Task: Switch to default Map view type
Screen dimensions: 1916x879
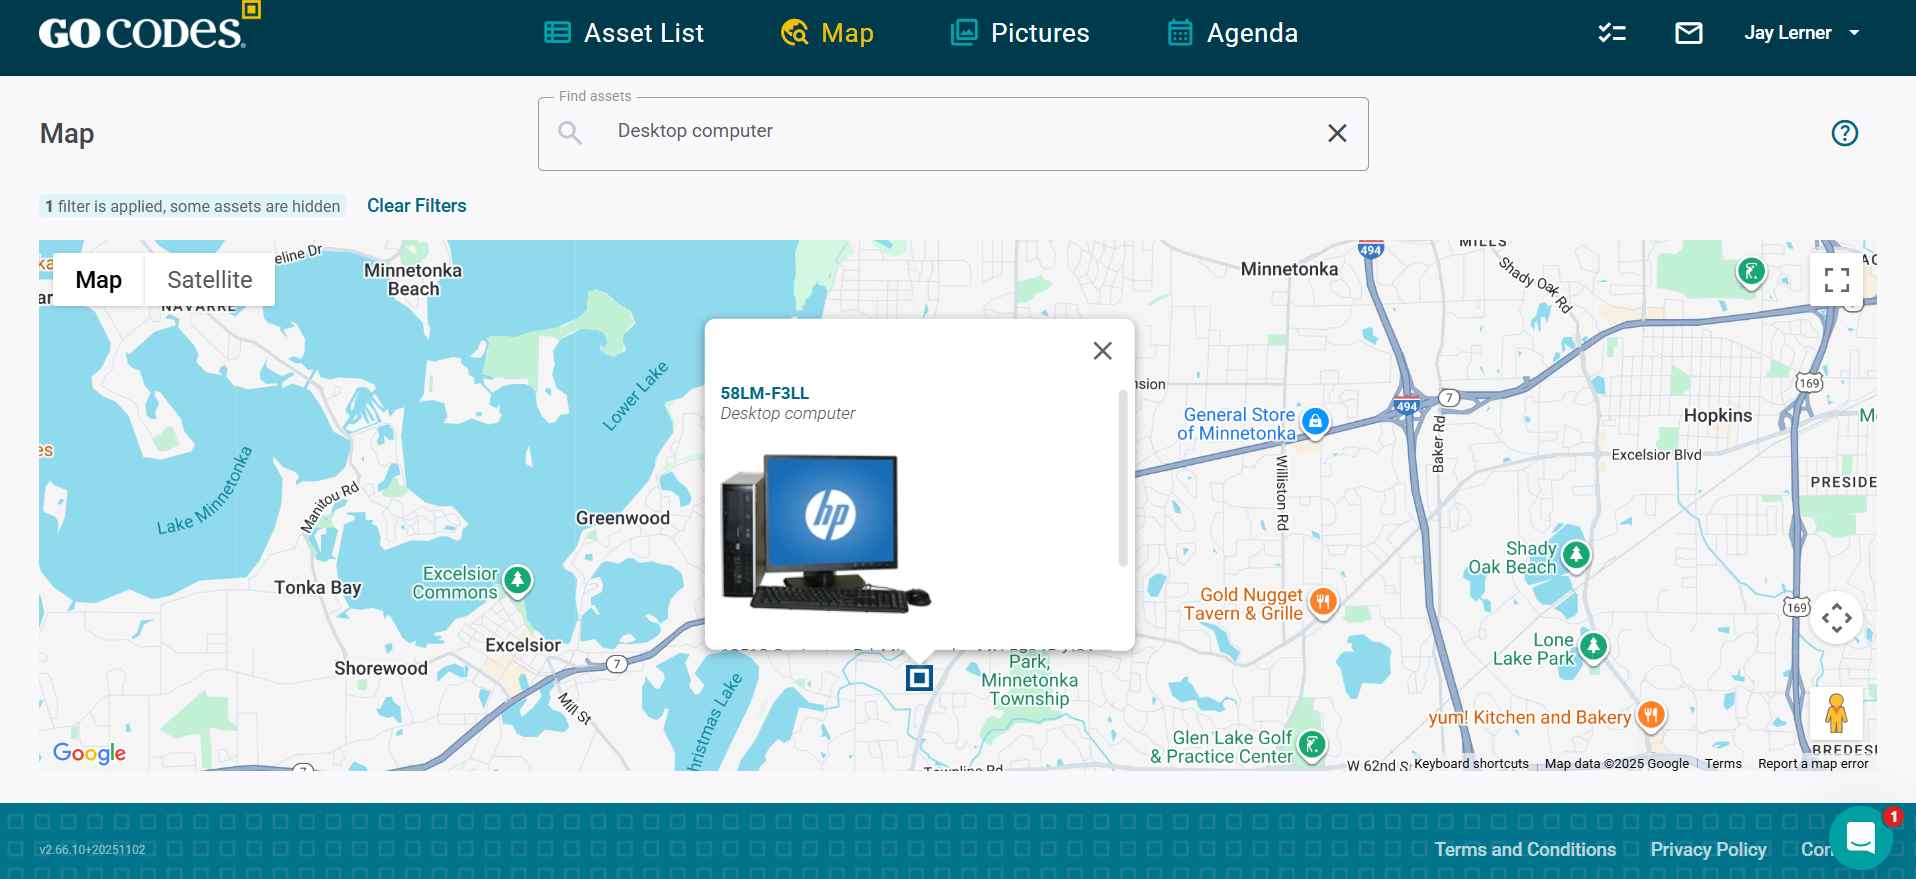Action: tap(98, 280)
